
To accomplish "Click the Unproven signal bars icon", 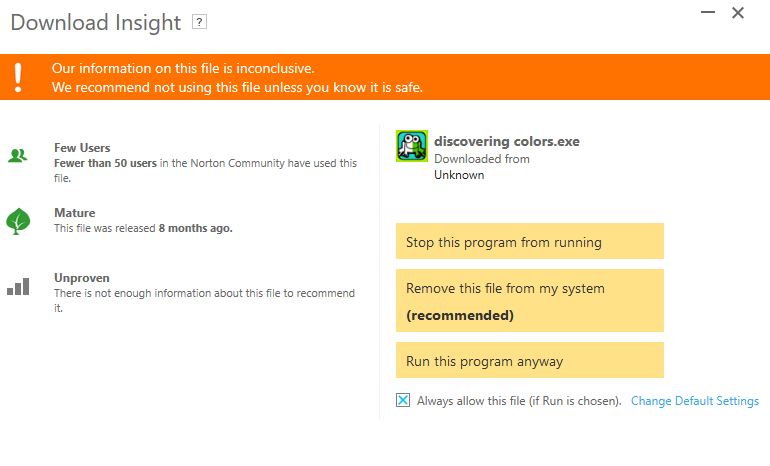I will [18, 286].
